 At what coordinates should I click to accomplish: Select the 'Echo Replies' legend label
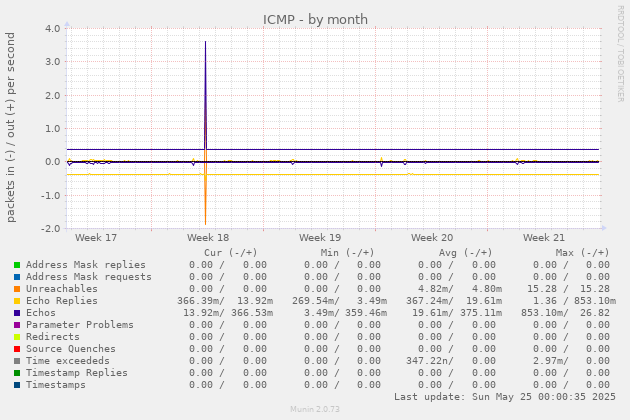62,301
